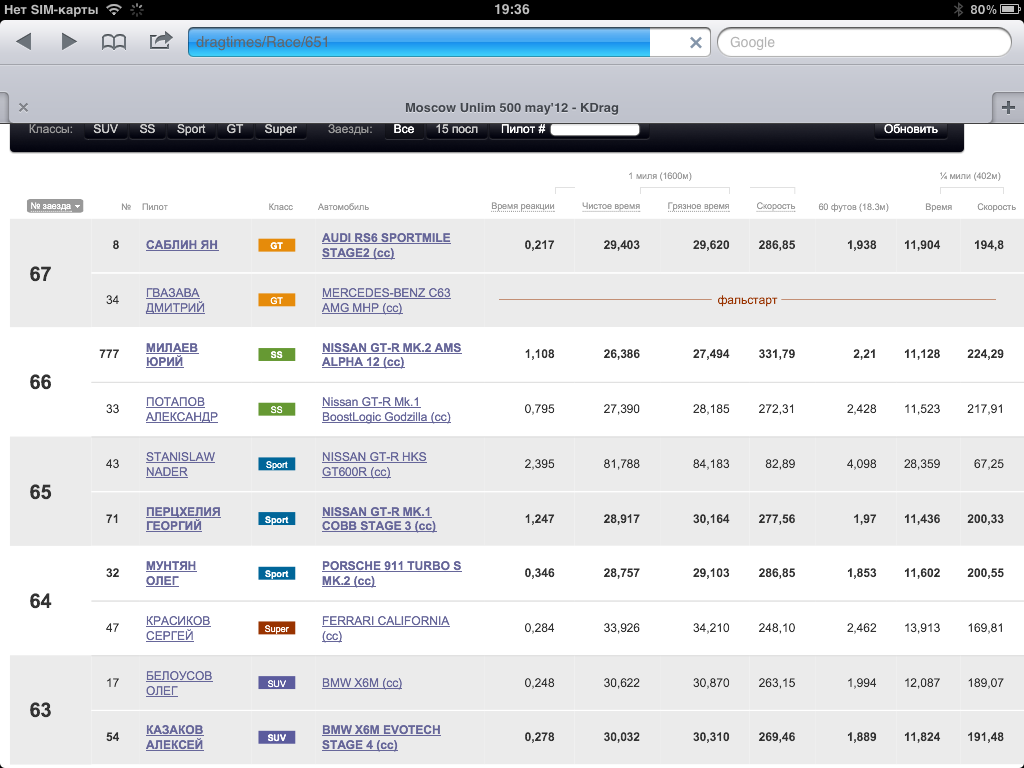Click GT class badge for САБЛИН ЯН
The width and height of the screenshot is (1024, 768).
pyautogui.click(x=277, y=246)
